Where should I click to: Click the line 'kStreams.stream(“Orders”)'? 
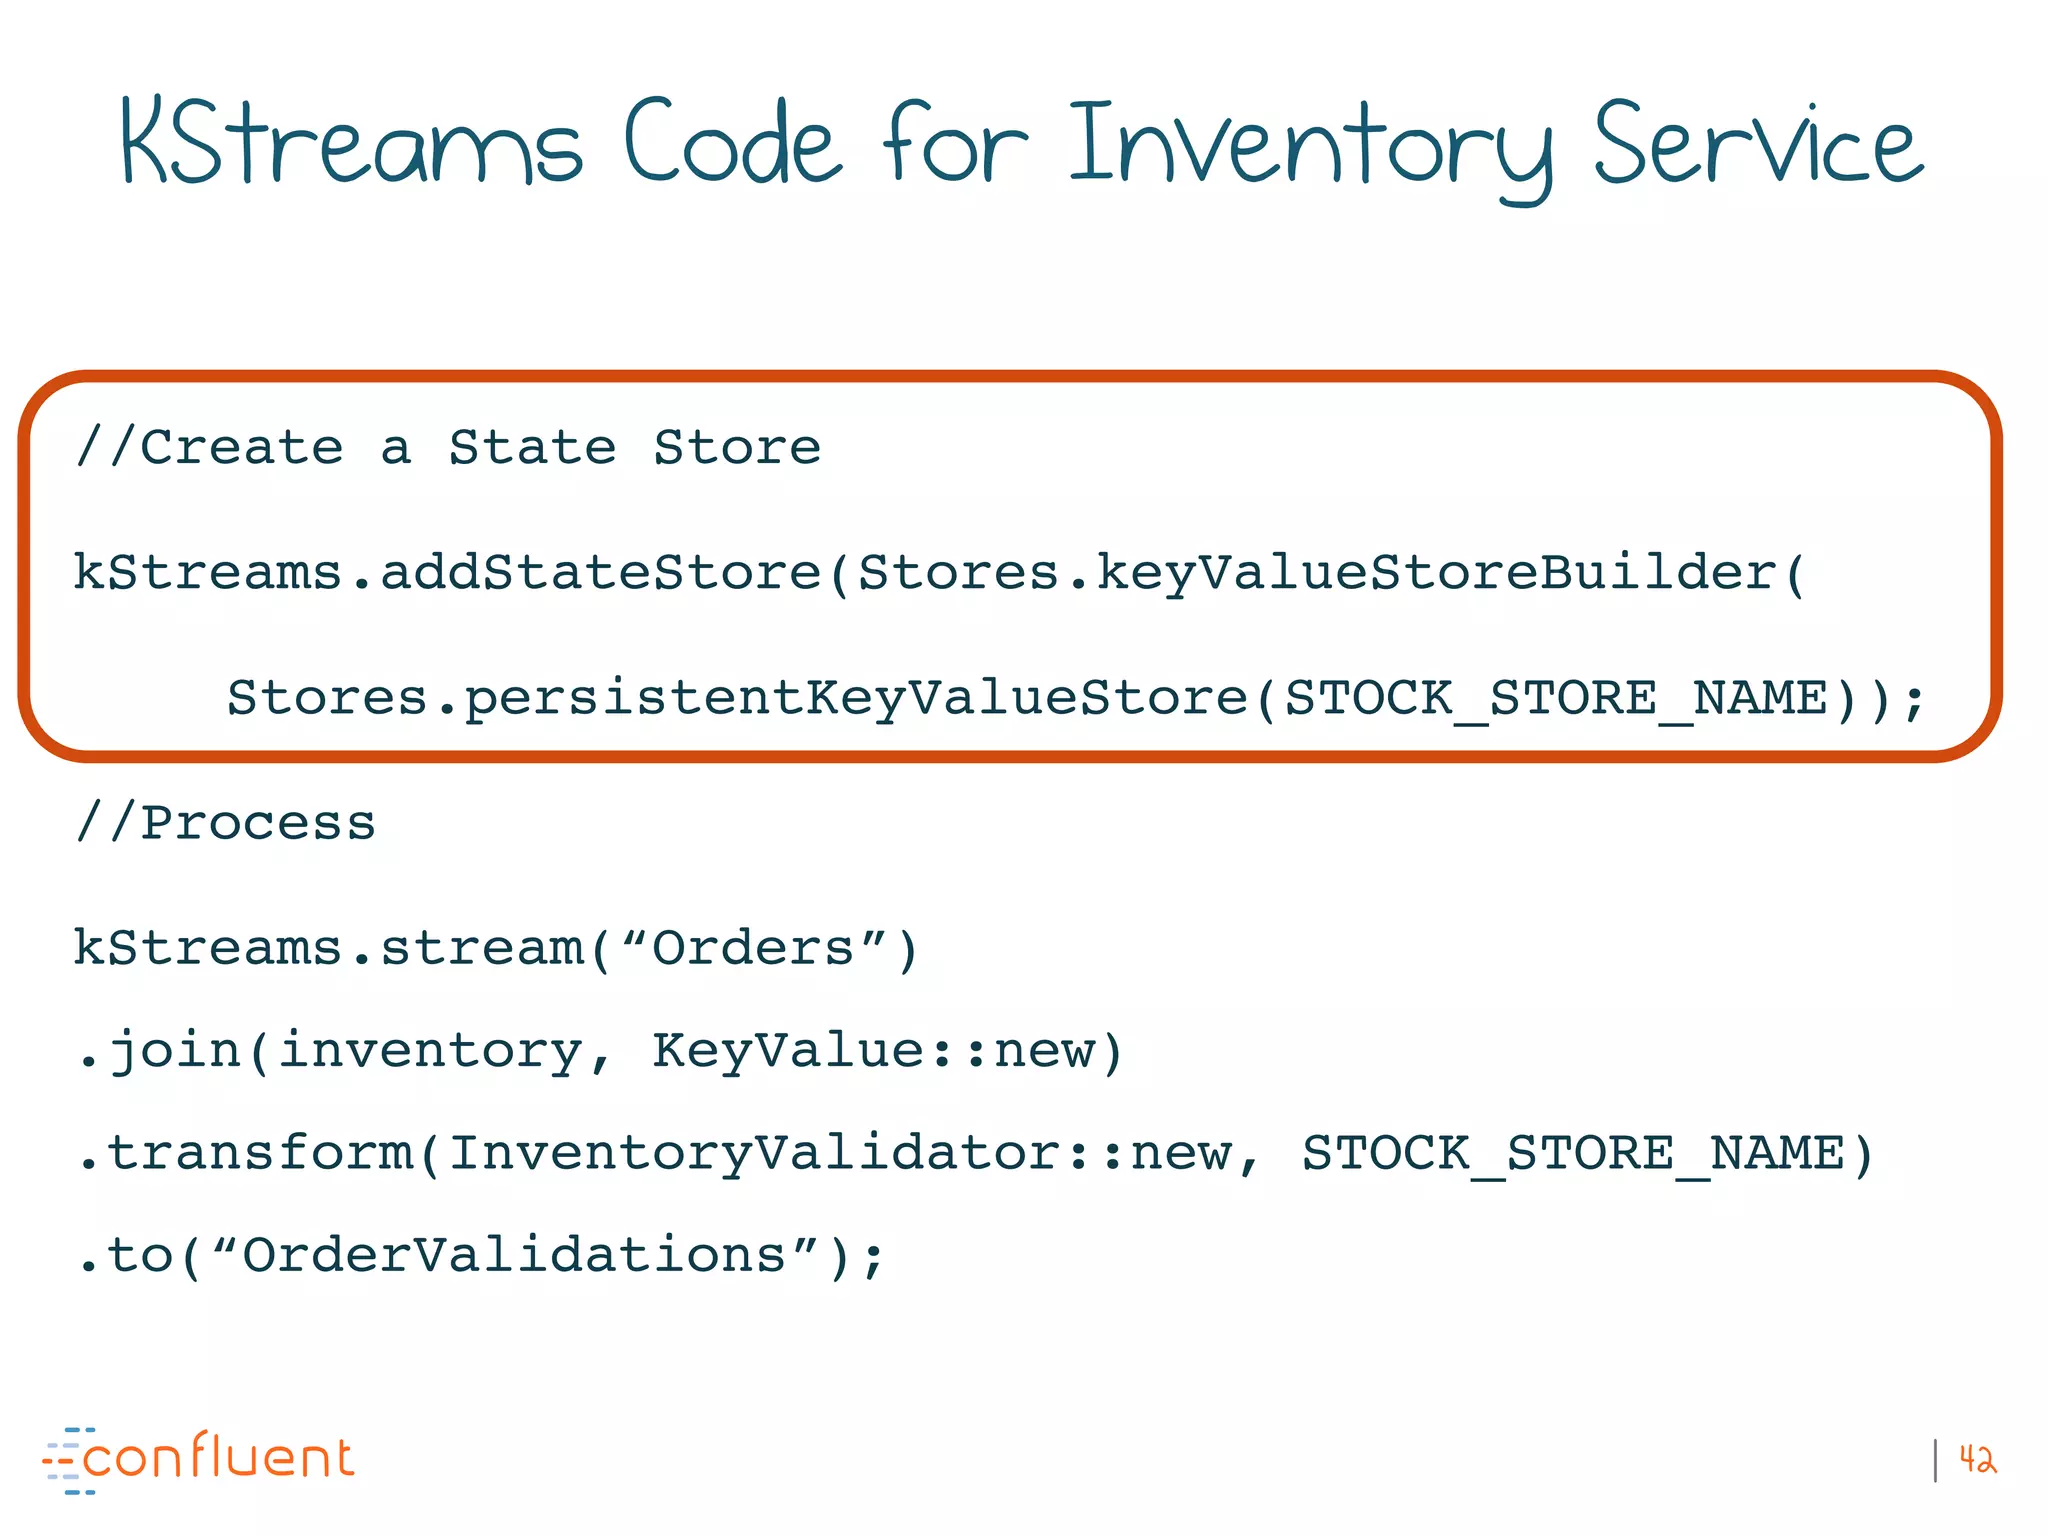(496, 948)
